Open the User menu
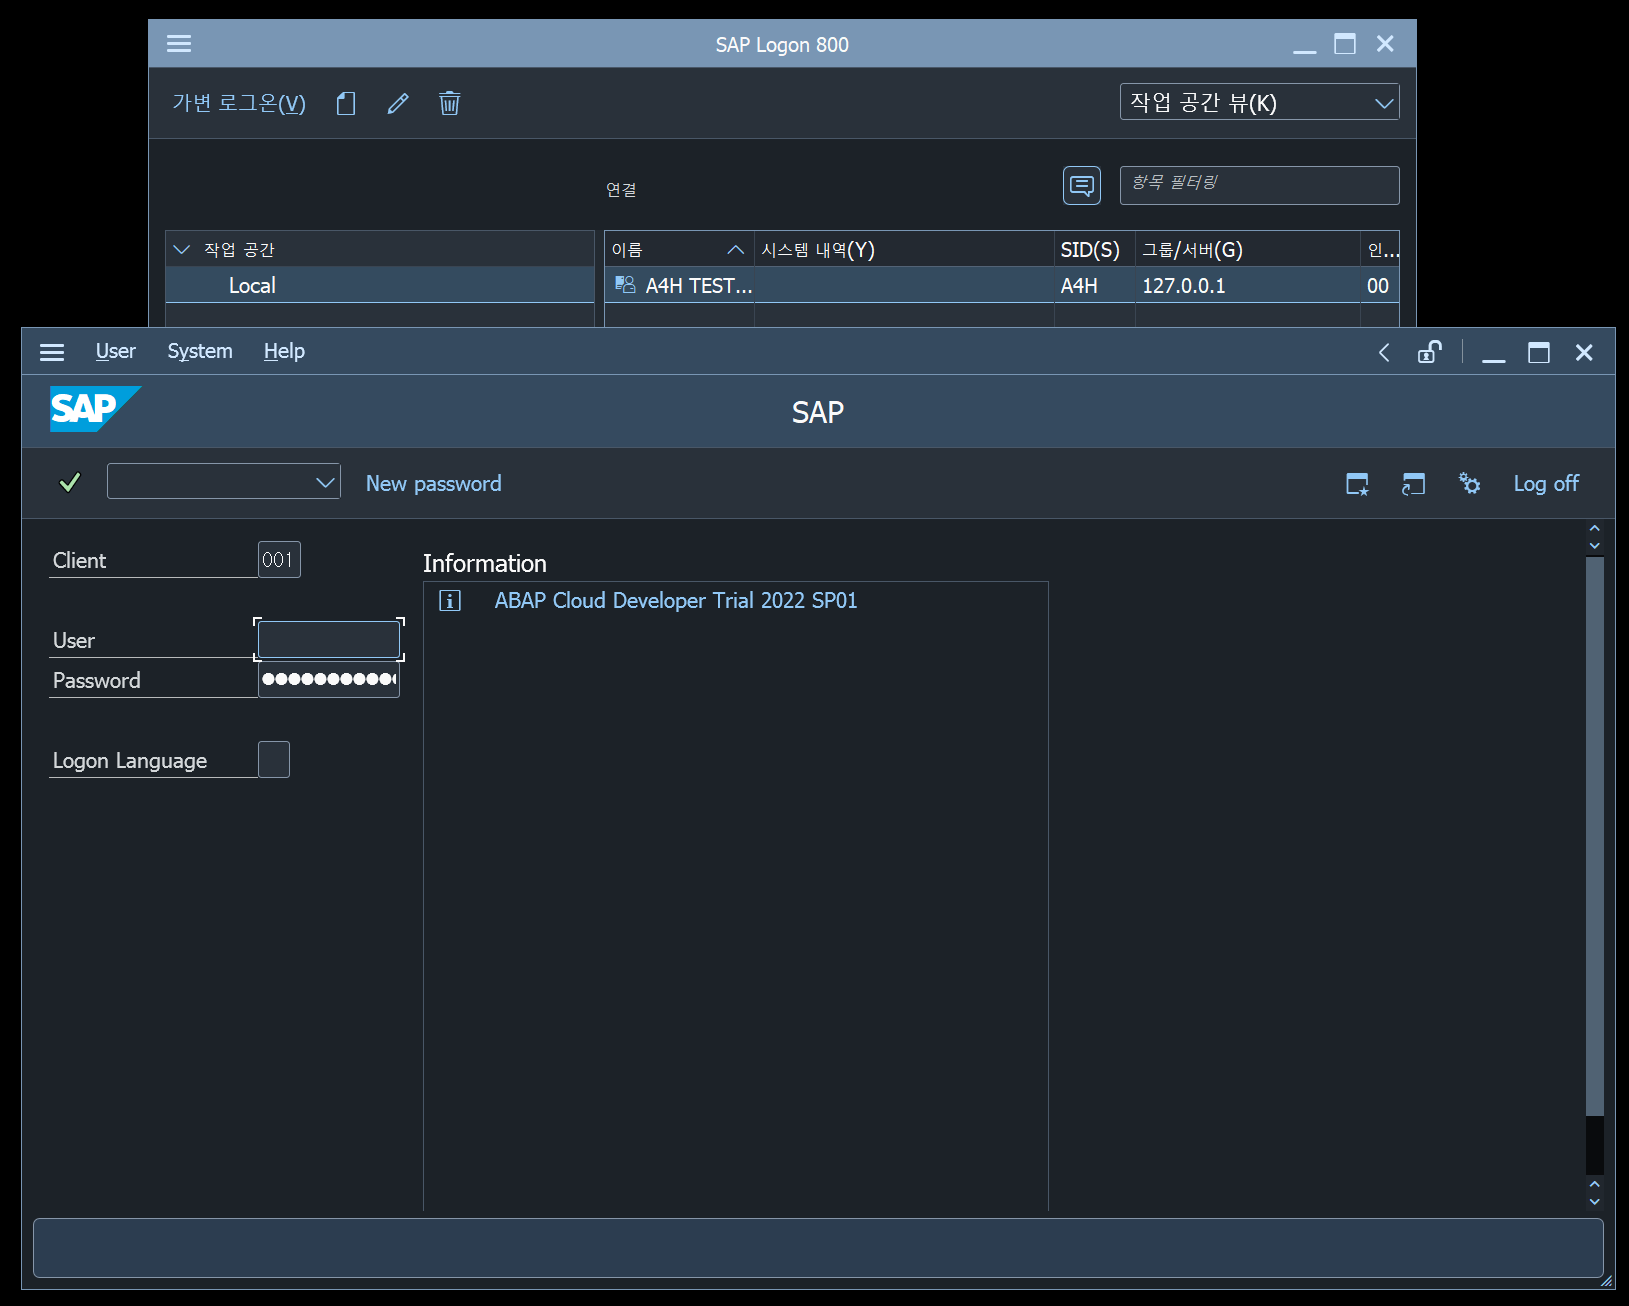1629x1306 pixels. tap(116, 351)
